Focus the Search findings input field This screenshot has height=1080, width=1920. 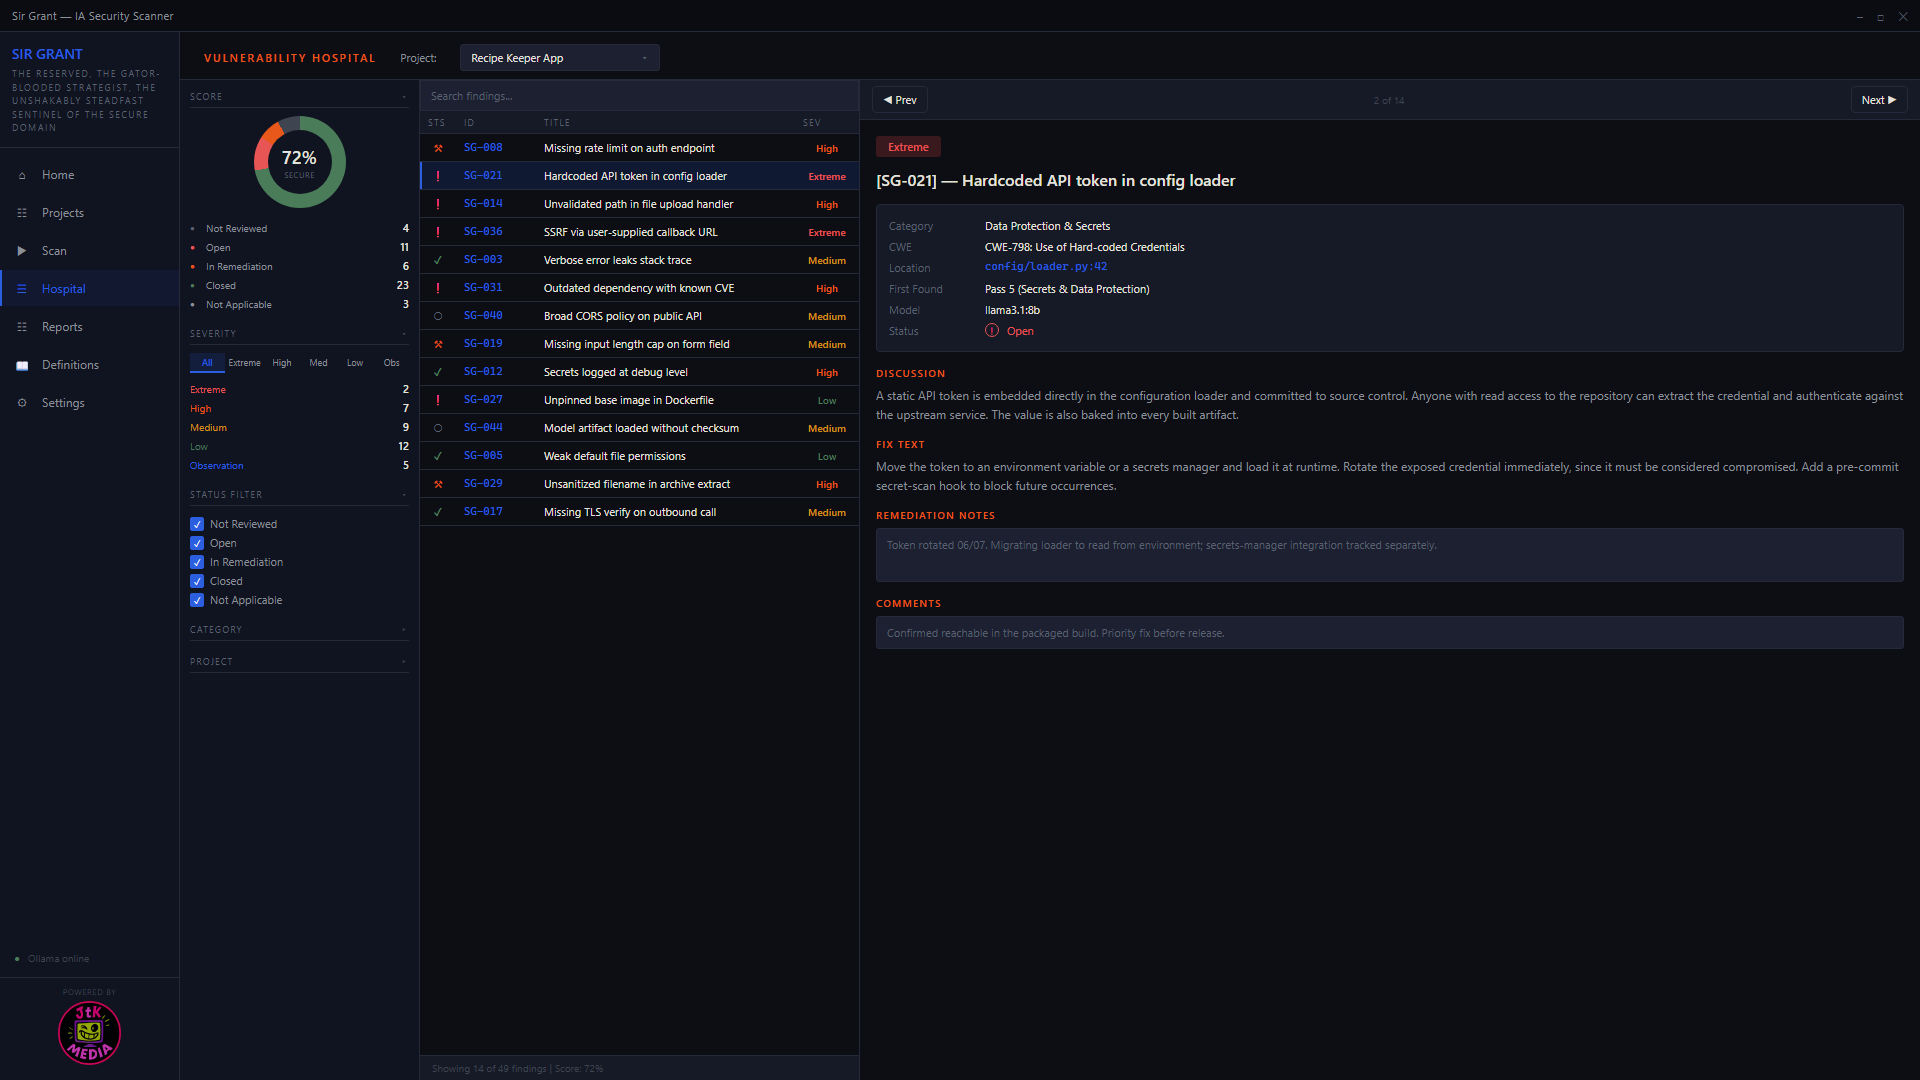[x=639, y=96]
